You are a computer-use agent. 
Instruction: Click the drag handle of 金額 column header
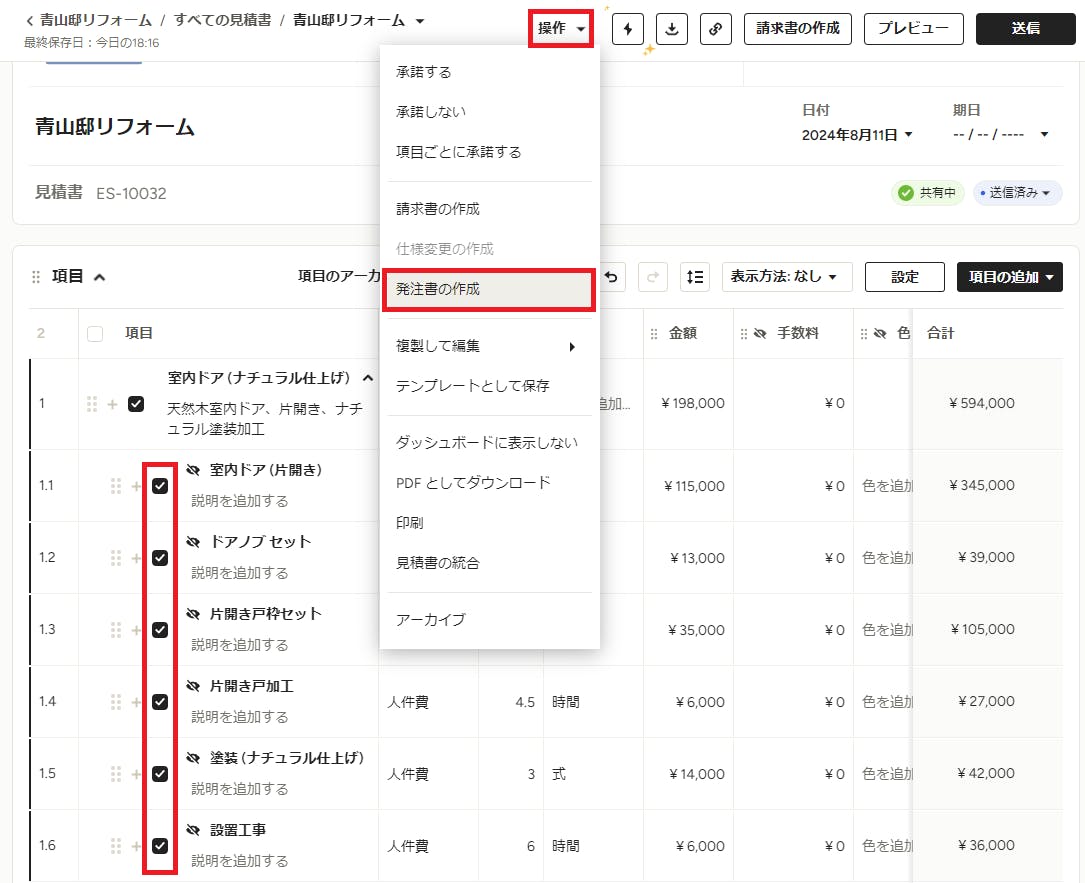tap(654, 334)
